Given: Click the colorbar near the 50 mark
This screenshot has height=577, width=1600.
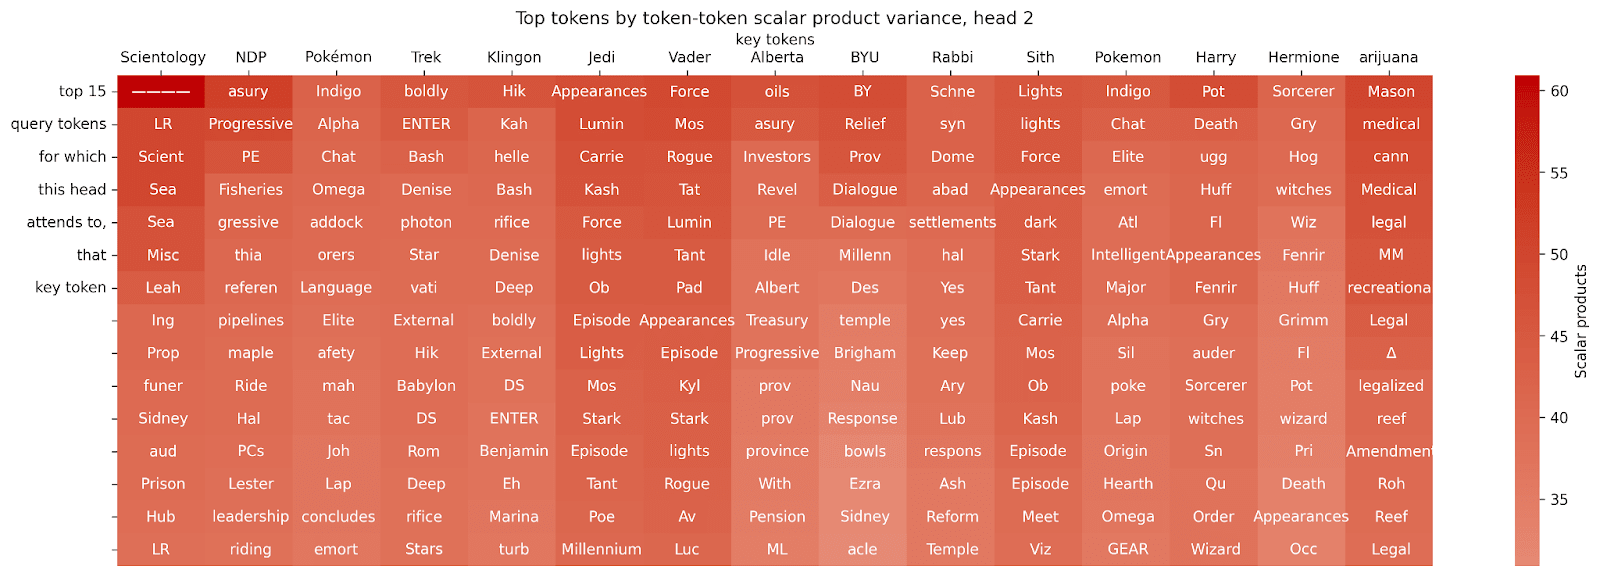Looking at the screenshot, I should pos(1527,254).
